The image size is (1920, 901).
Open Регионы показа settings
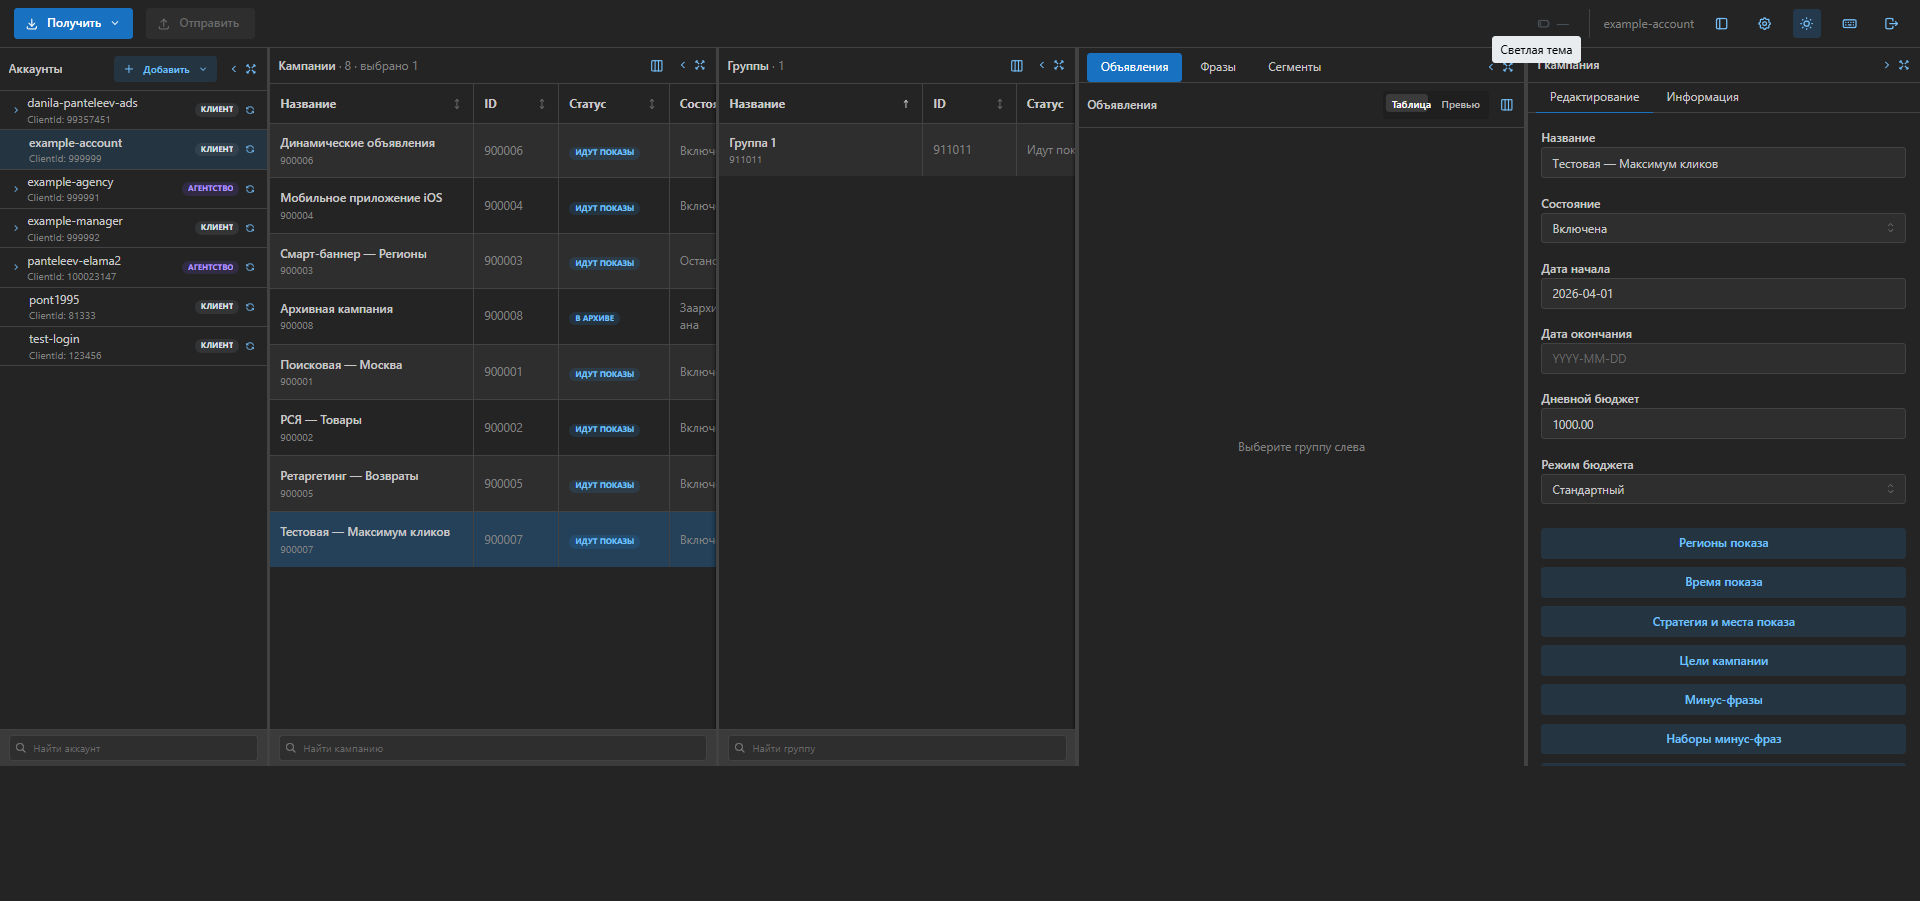1723,543
